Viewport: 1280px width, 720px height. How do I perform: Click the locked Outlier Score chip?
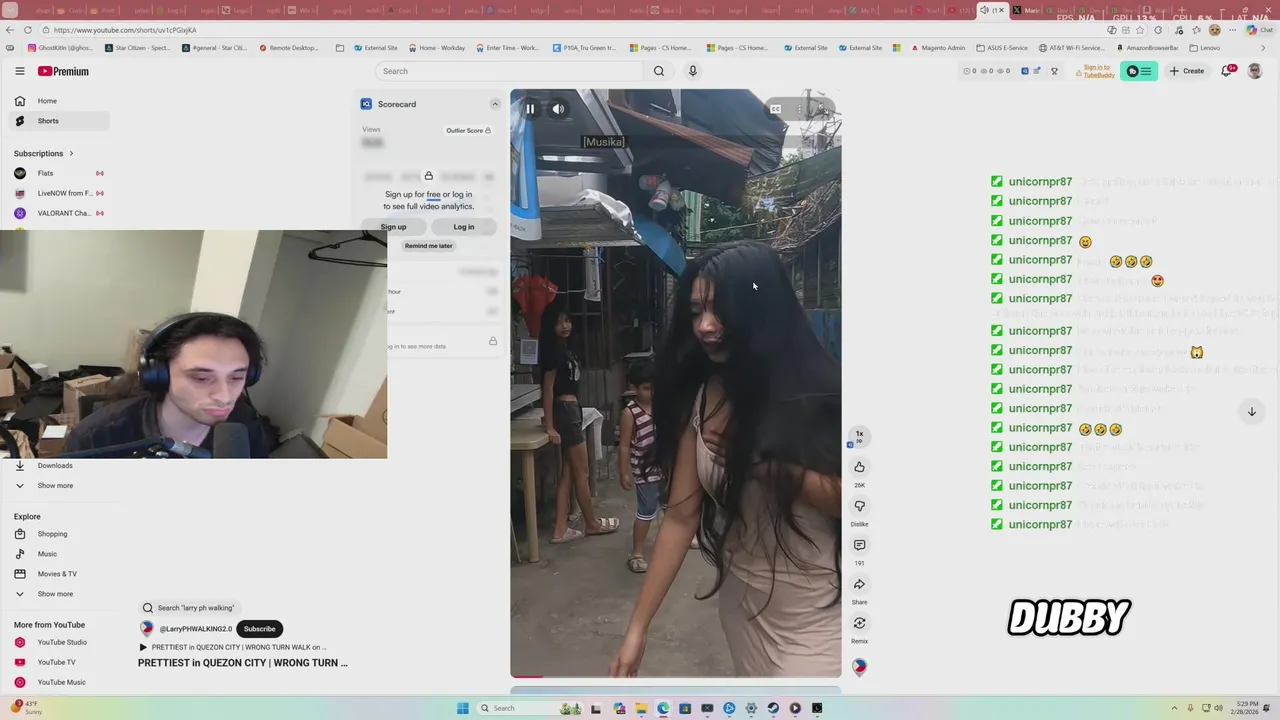click(x=468, y=130)
